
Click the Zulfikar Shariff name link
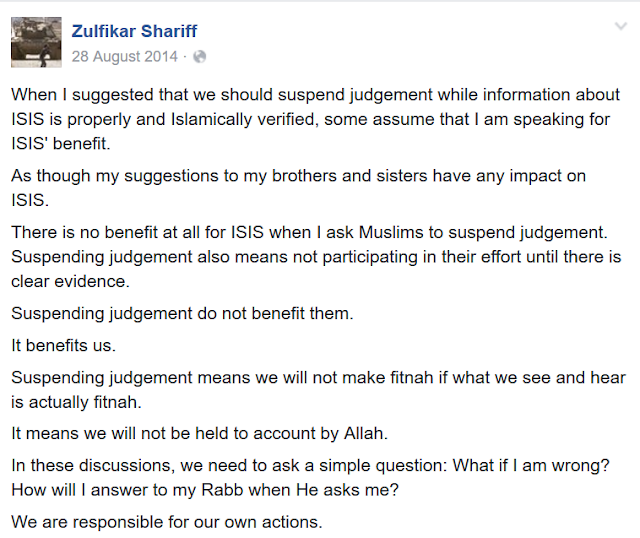134,31
